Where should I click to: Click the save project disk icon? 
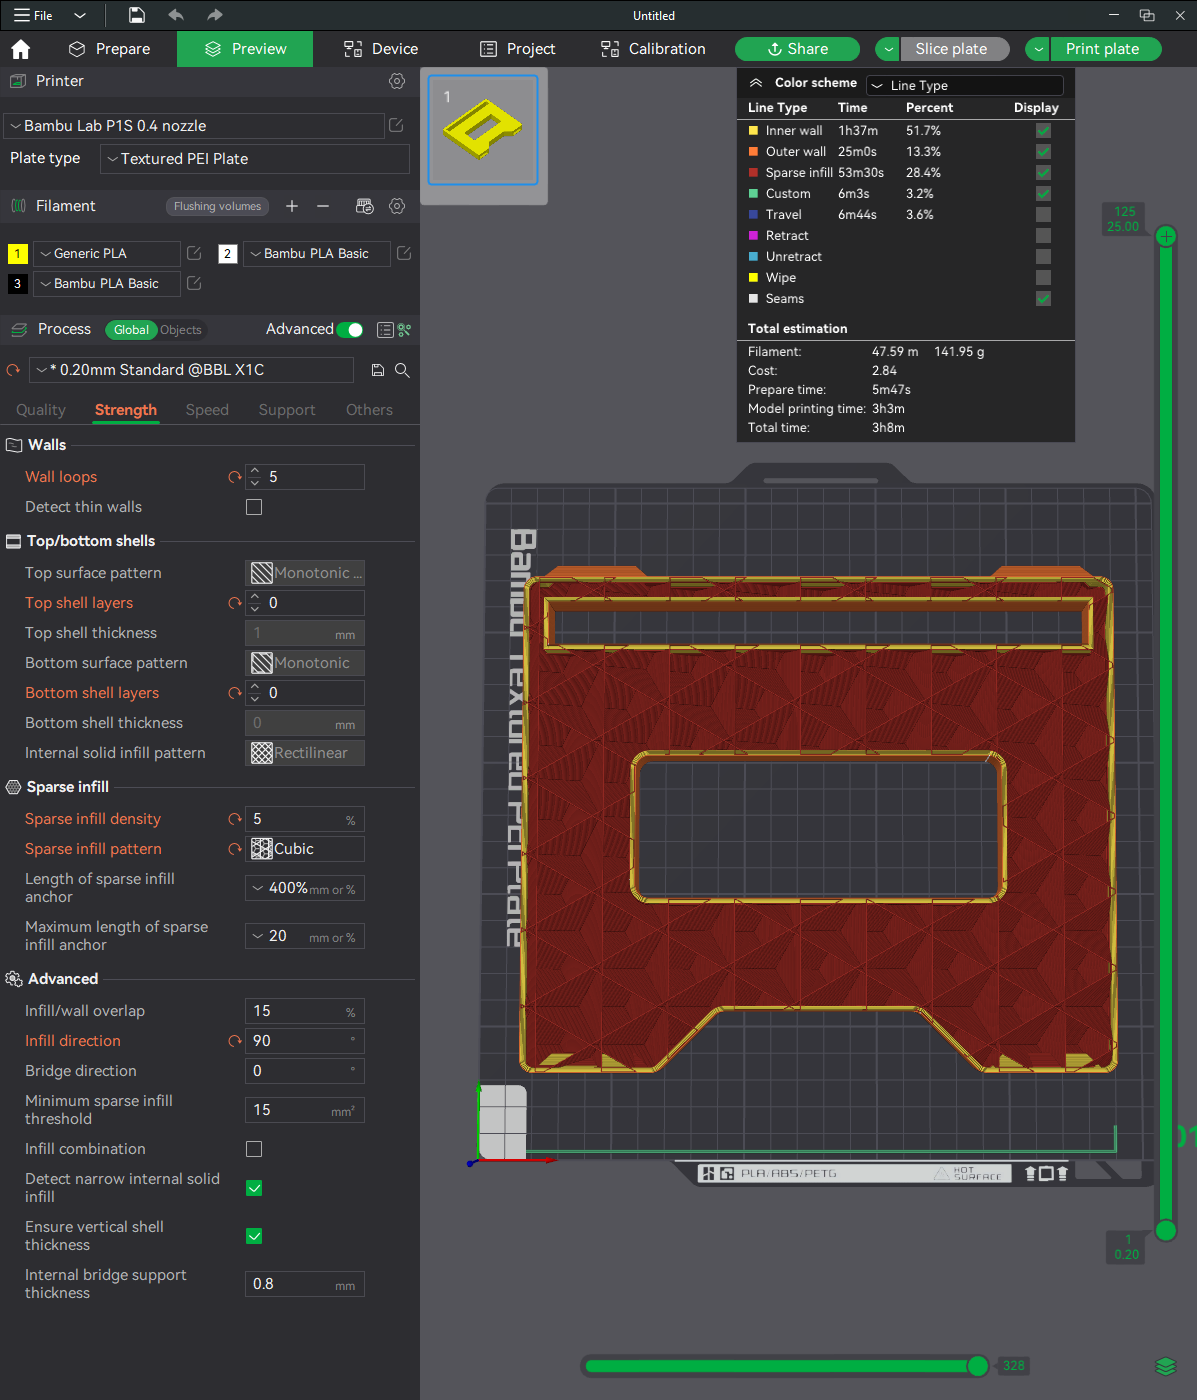[137, 15]
